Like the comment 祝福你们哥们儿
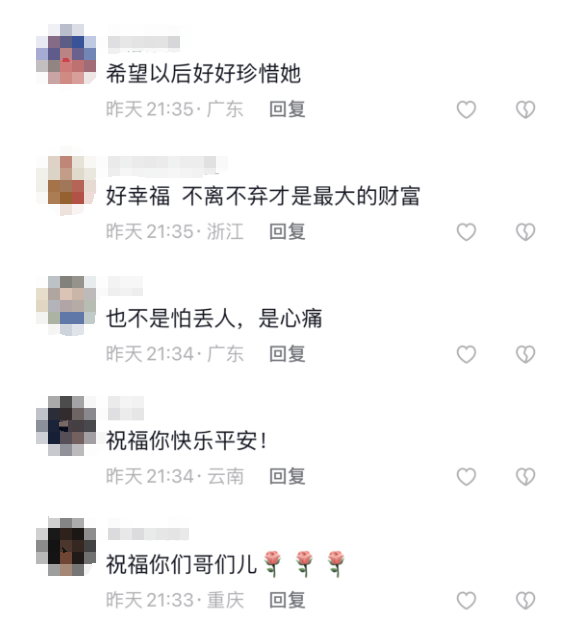 click(466, 600)
